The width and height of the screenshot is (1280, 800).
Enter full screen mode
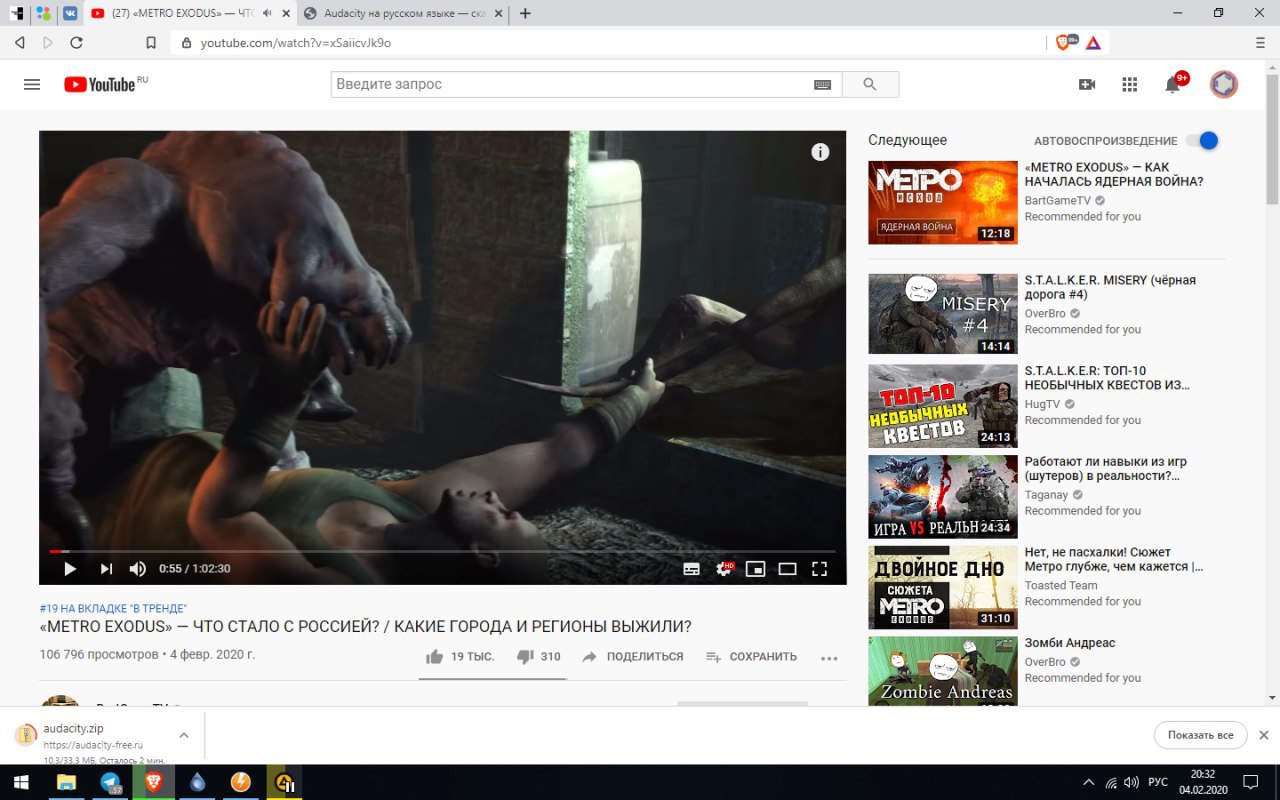(x=820, y=569)
